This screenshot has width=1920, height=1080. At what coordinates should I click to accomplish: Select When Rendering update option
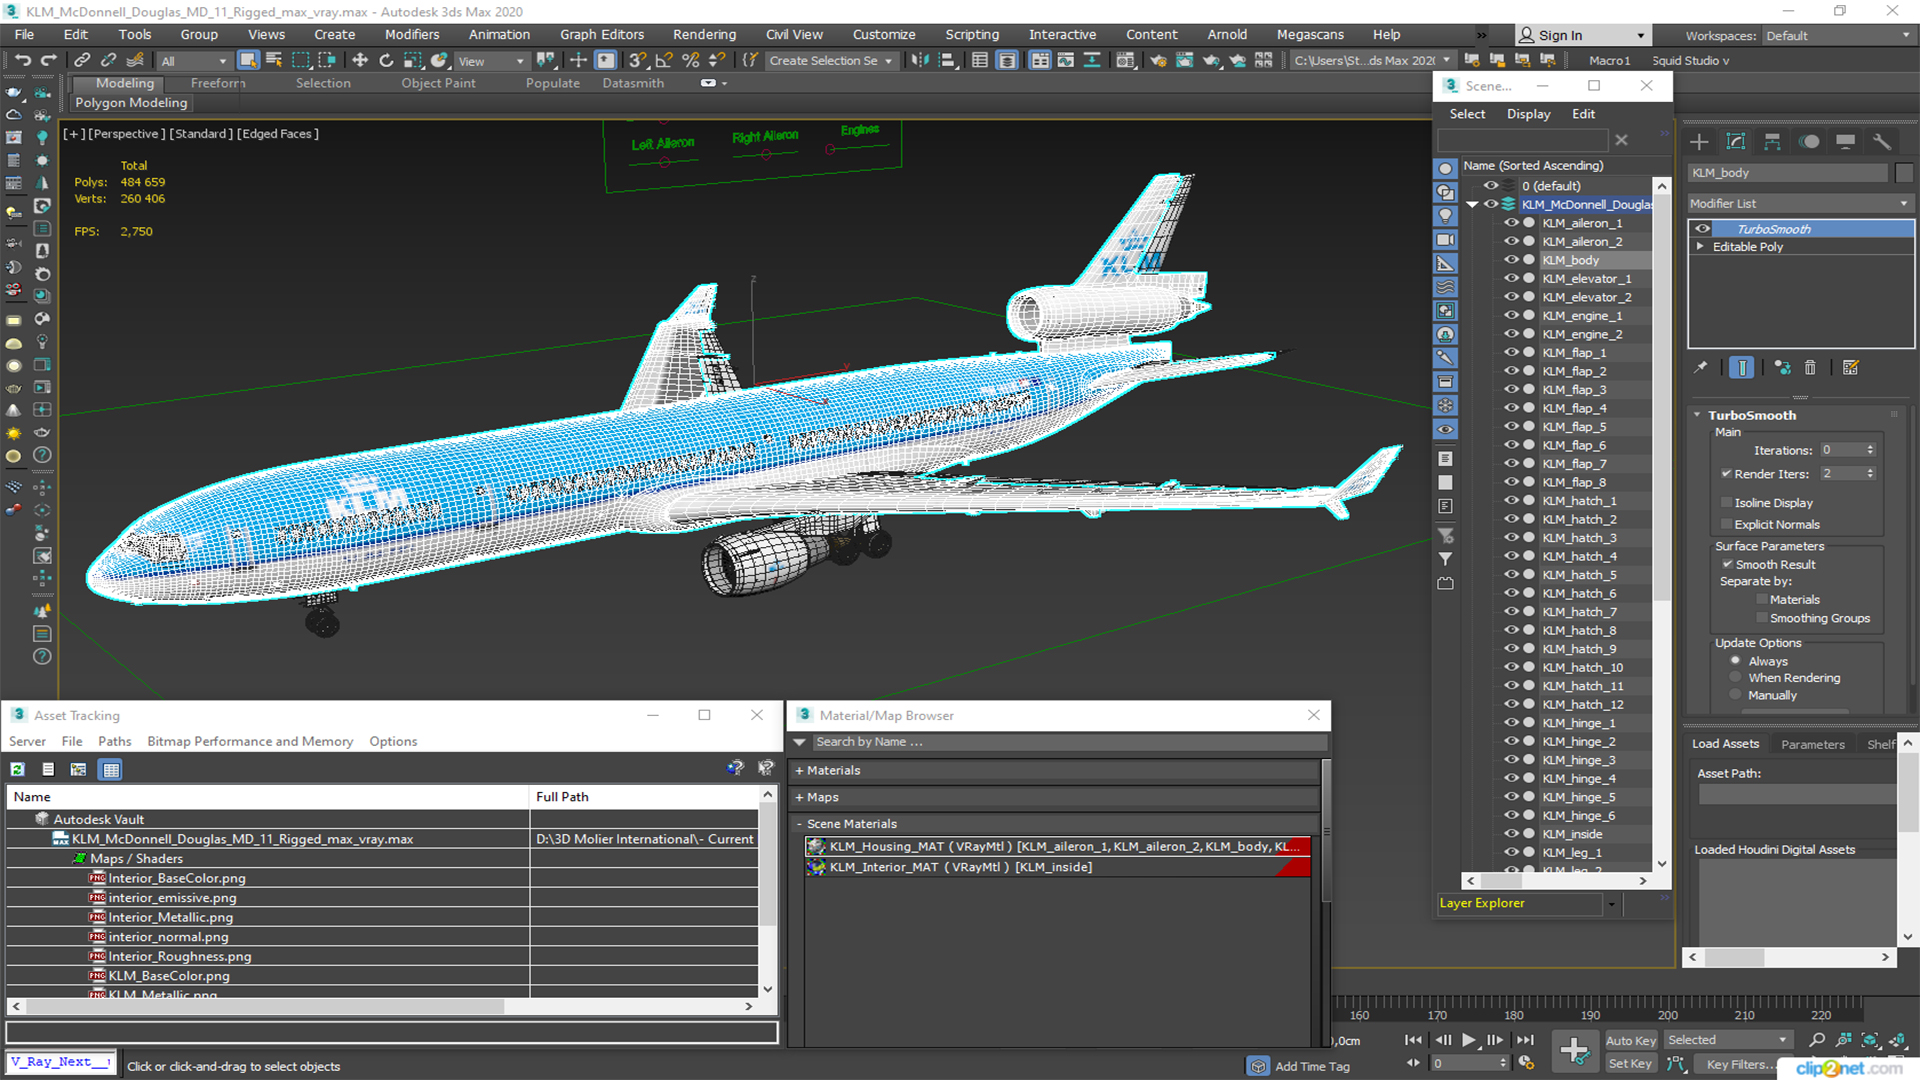pyautogui.click(x=1735, y=677)
